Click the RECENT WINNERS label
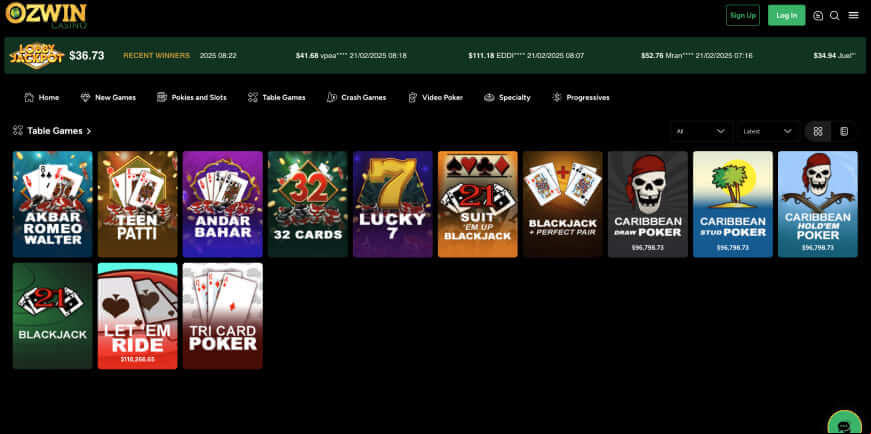The height and width of the screenshot is (434, 871). point(156,56)
